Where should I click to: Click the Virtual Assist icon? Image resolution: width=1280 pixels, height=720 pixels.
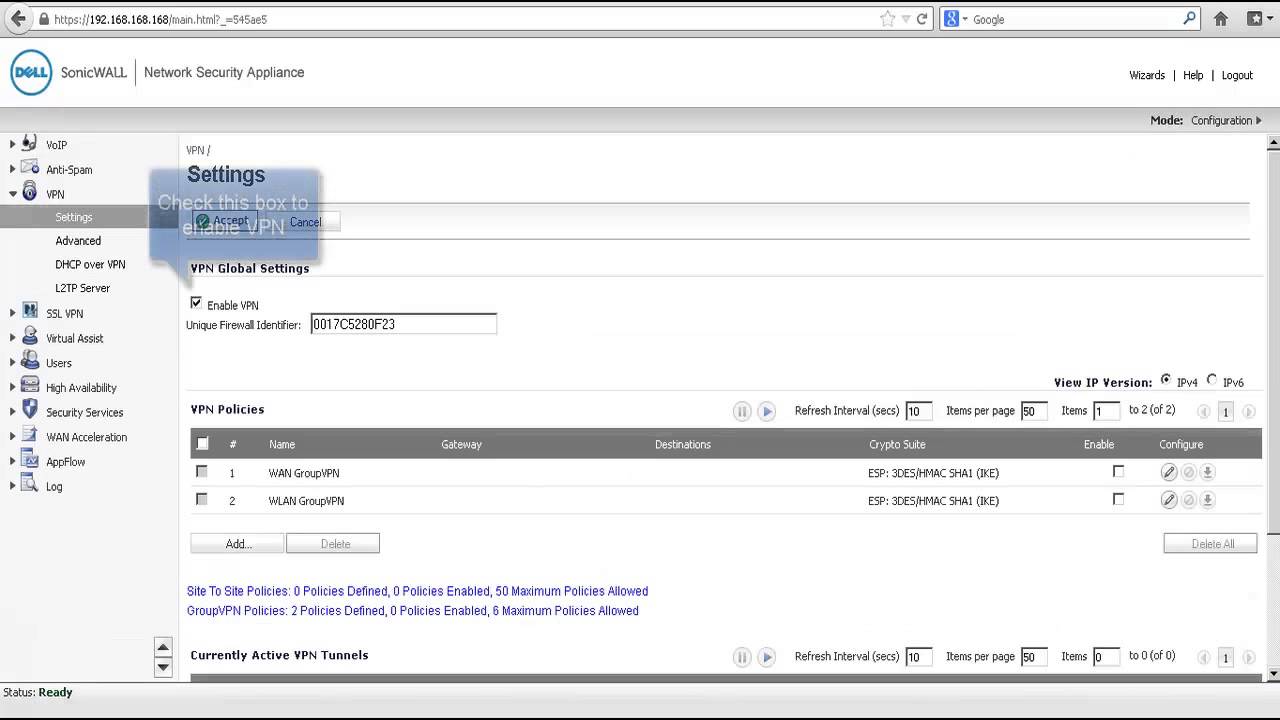pyautogui.click(x=29, y=338)
